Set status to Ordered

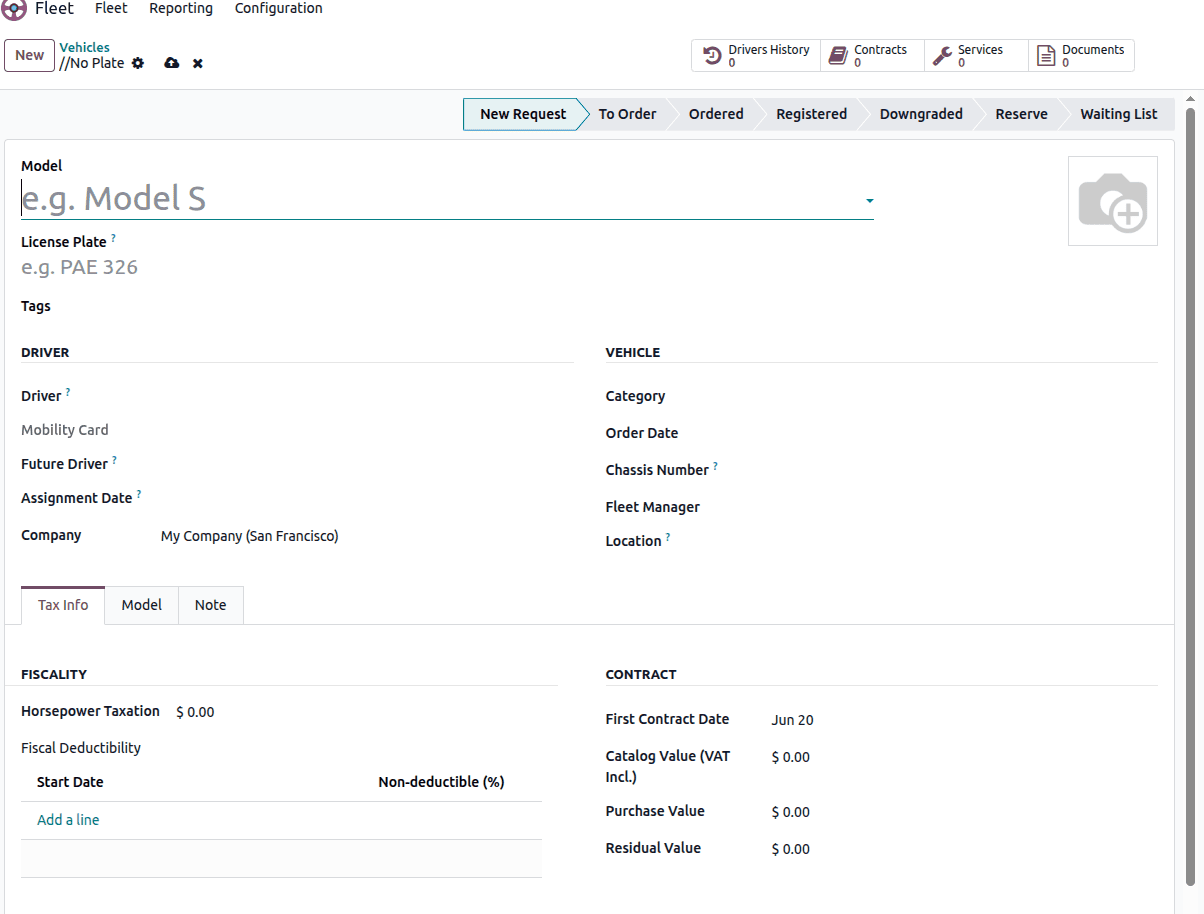coord(716,114)
